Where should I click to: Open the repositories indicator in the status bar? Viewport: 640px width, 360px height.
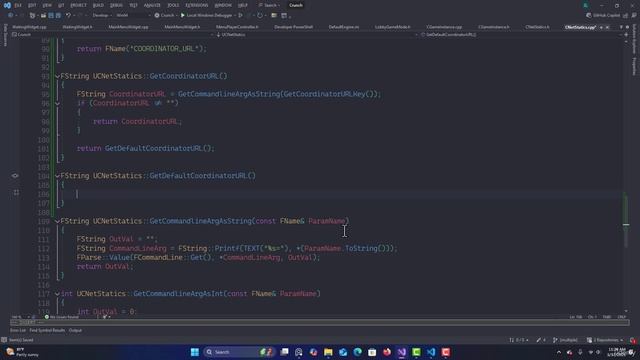605,340
